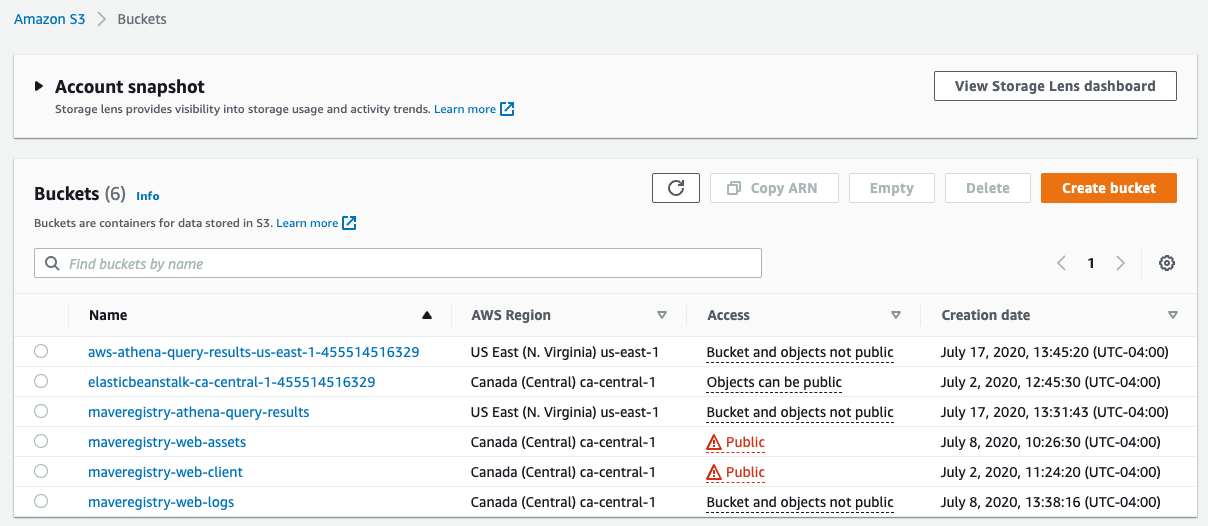Select aws-athena-query-results bucket radio button
1208x526 pixels.
(41, 351)
